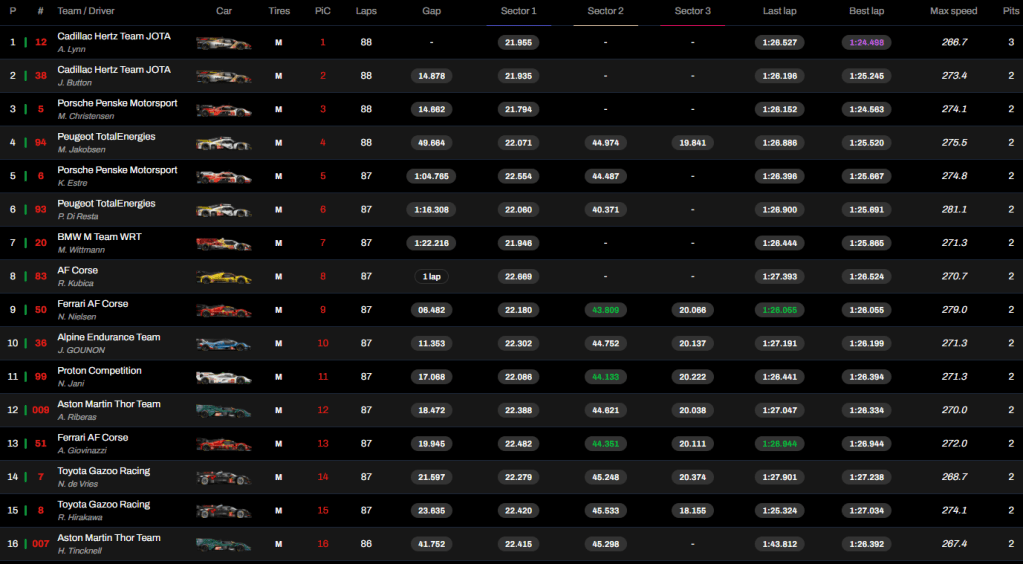Click yellow AF Corse car for #83 Kubica

pos(224,277)
